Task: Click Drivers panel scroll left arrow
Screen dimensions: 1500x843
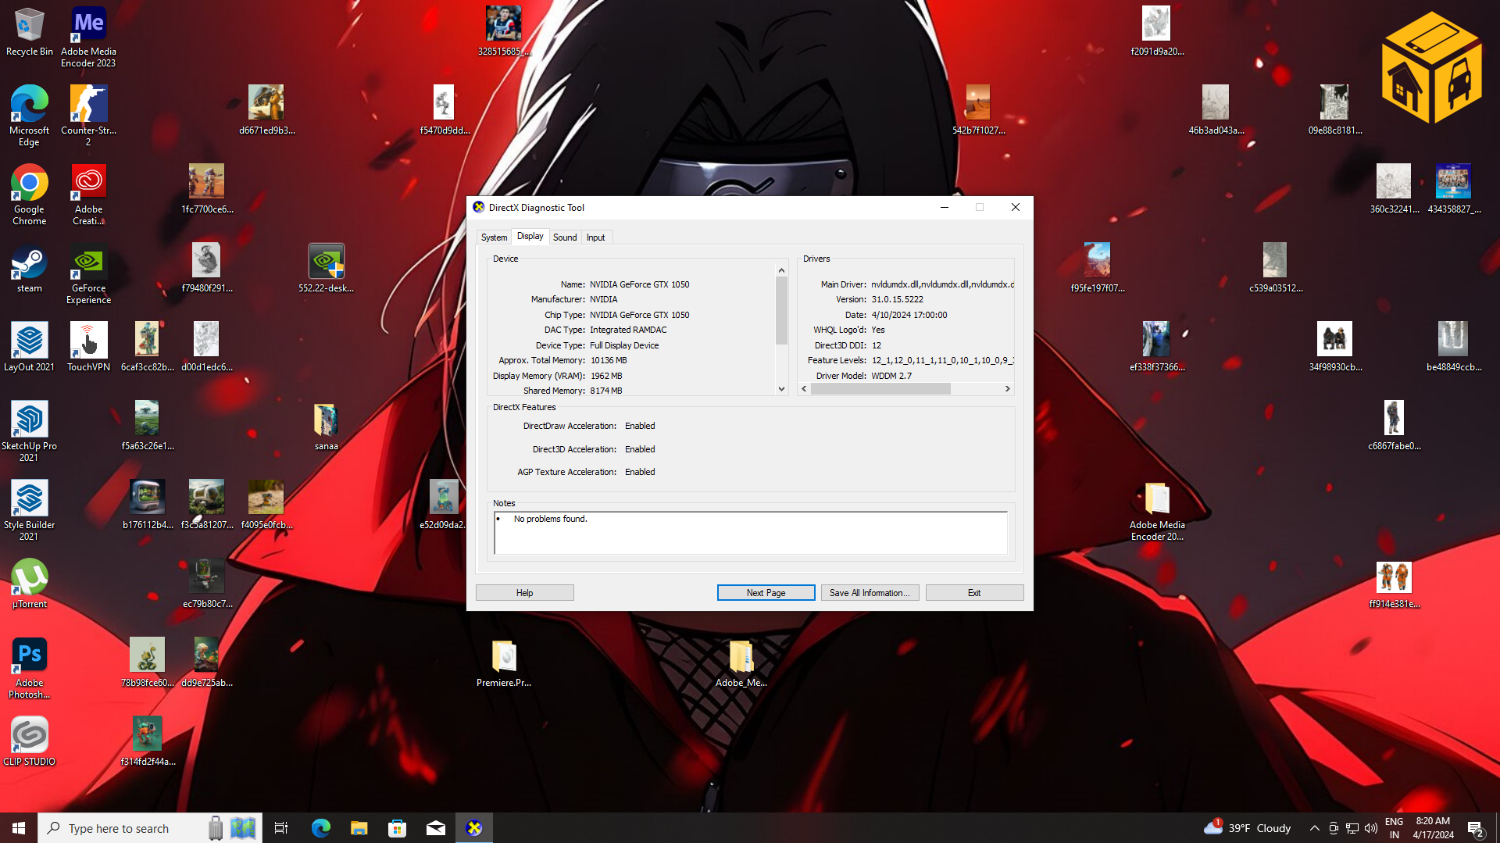Action: tap(804, 389)
